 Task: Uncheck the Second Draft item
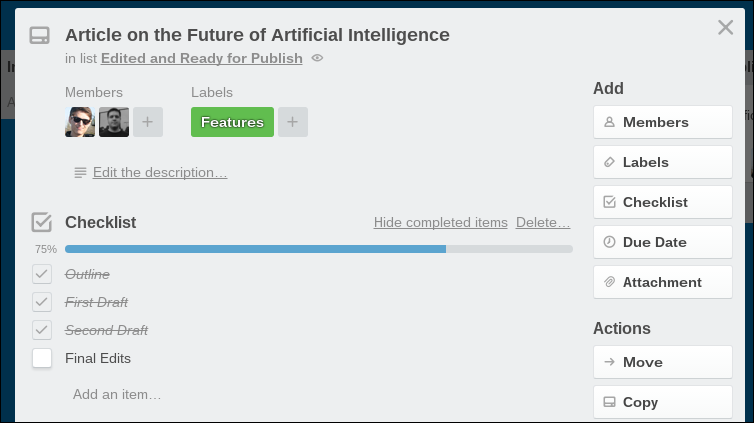tap(42, 330)
